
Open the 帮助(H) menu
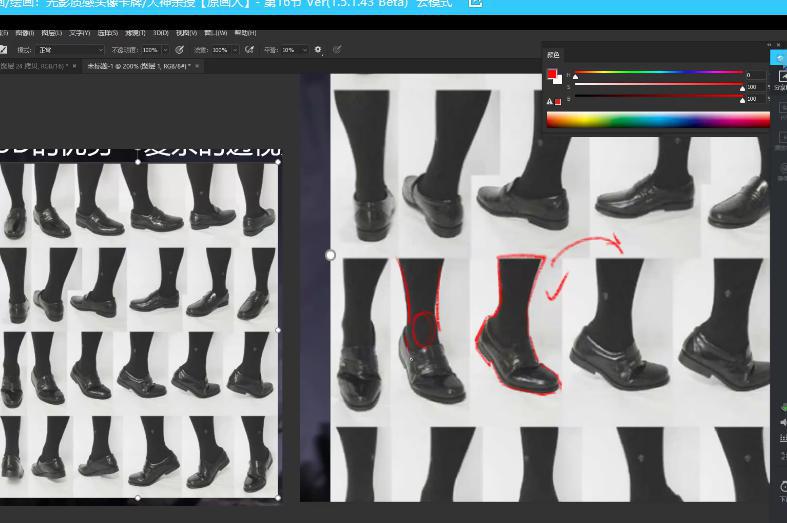click(x=245, y=33)
